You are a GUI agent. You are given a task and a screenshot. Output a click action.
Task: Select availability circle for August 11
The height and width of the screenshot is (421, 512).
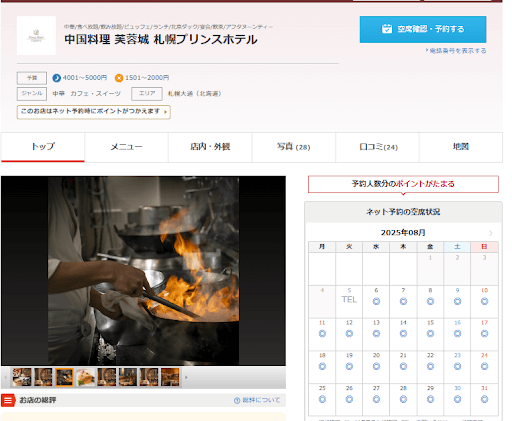pyautogui.click(x=322, y=333)
